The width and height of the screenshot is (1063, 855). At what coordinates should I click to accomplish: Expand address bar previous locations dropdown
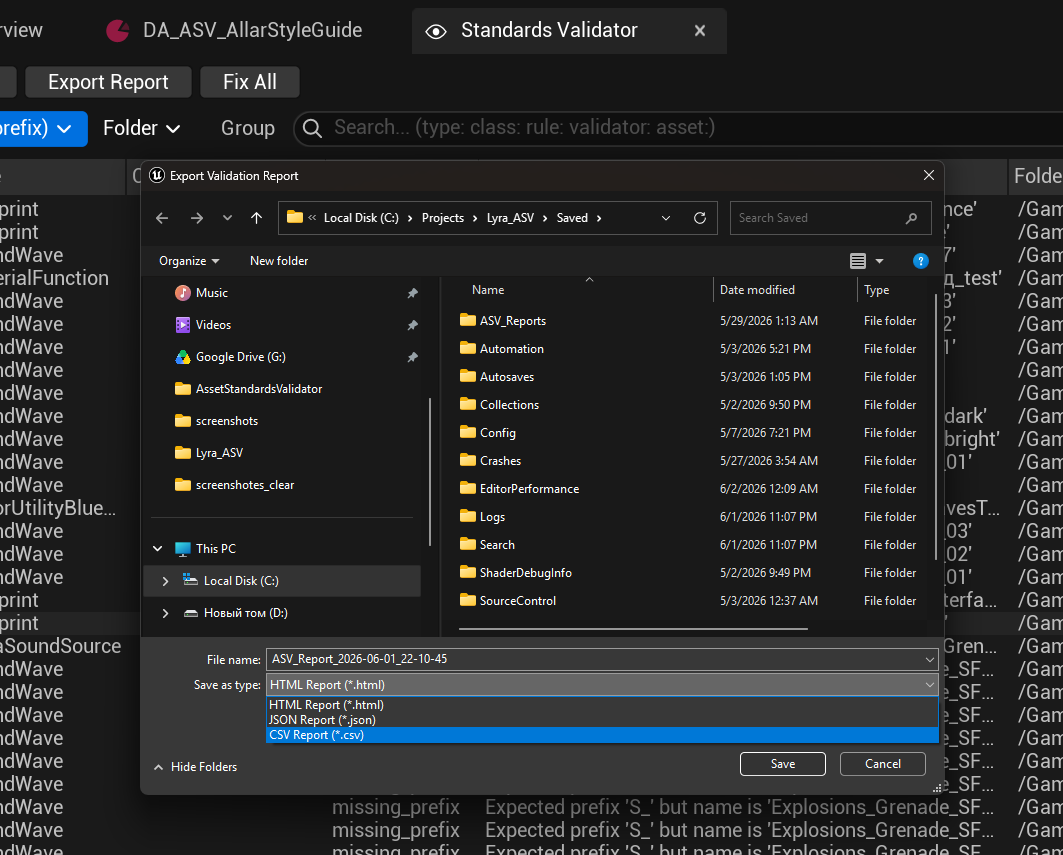click(666, 218)
